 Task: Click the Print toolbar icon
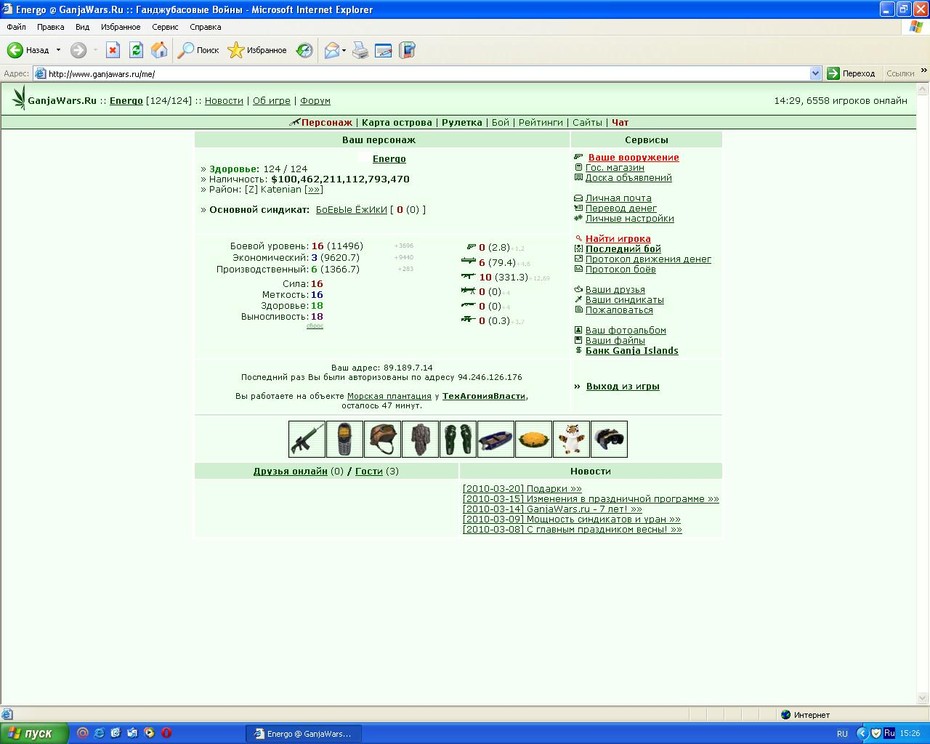point(360,50)
